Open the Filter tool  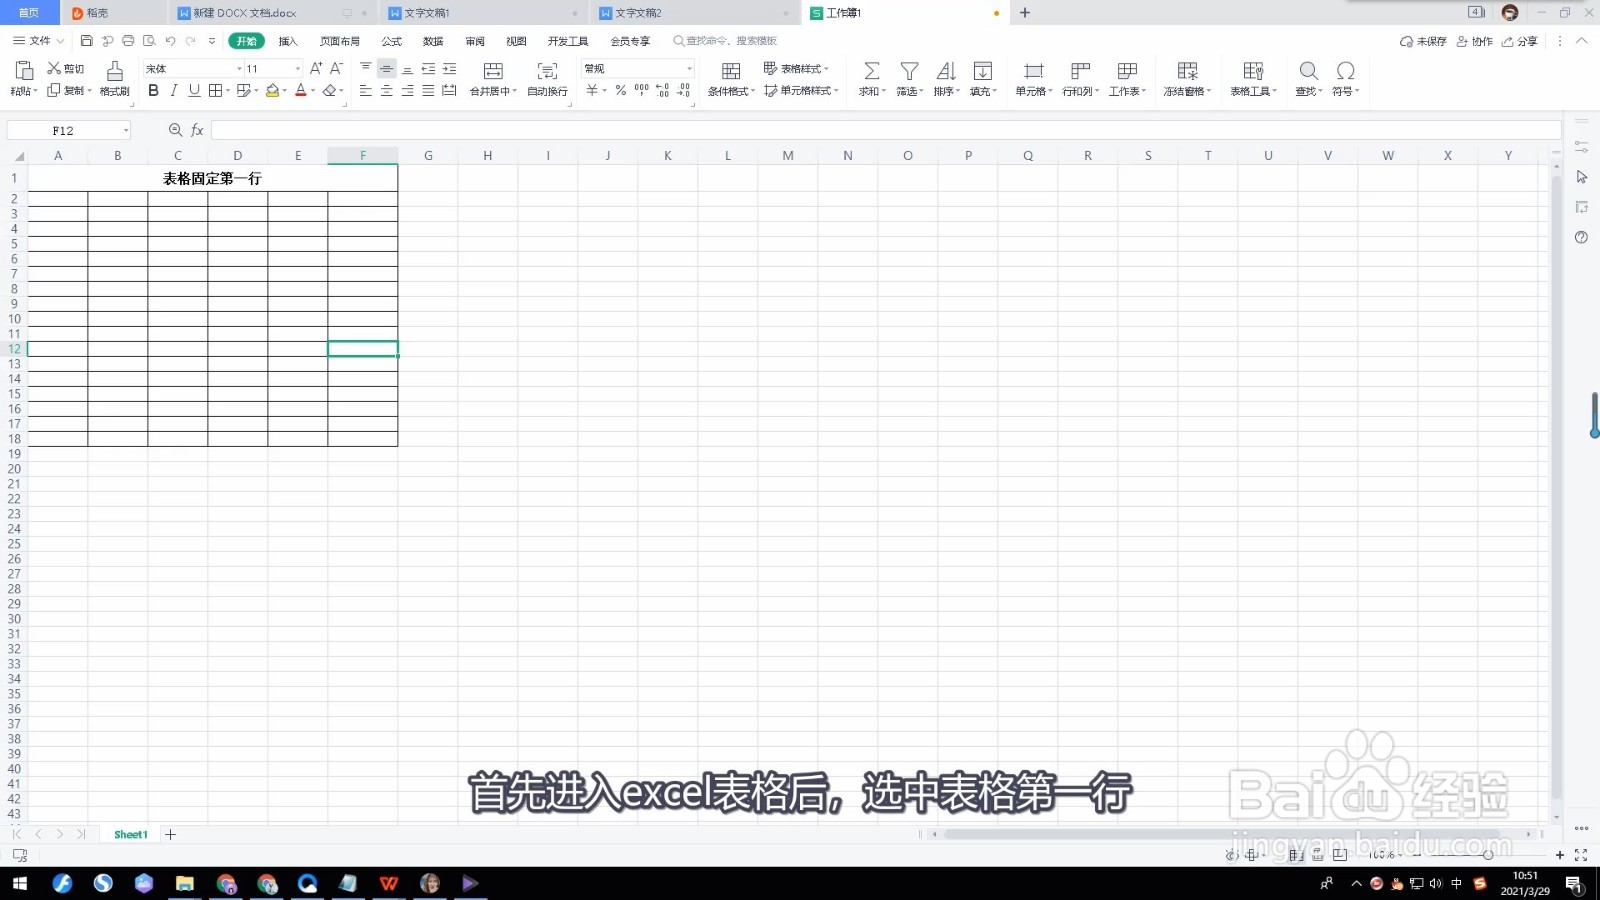(x=908, y=78)
